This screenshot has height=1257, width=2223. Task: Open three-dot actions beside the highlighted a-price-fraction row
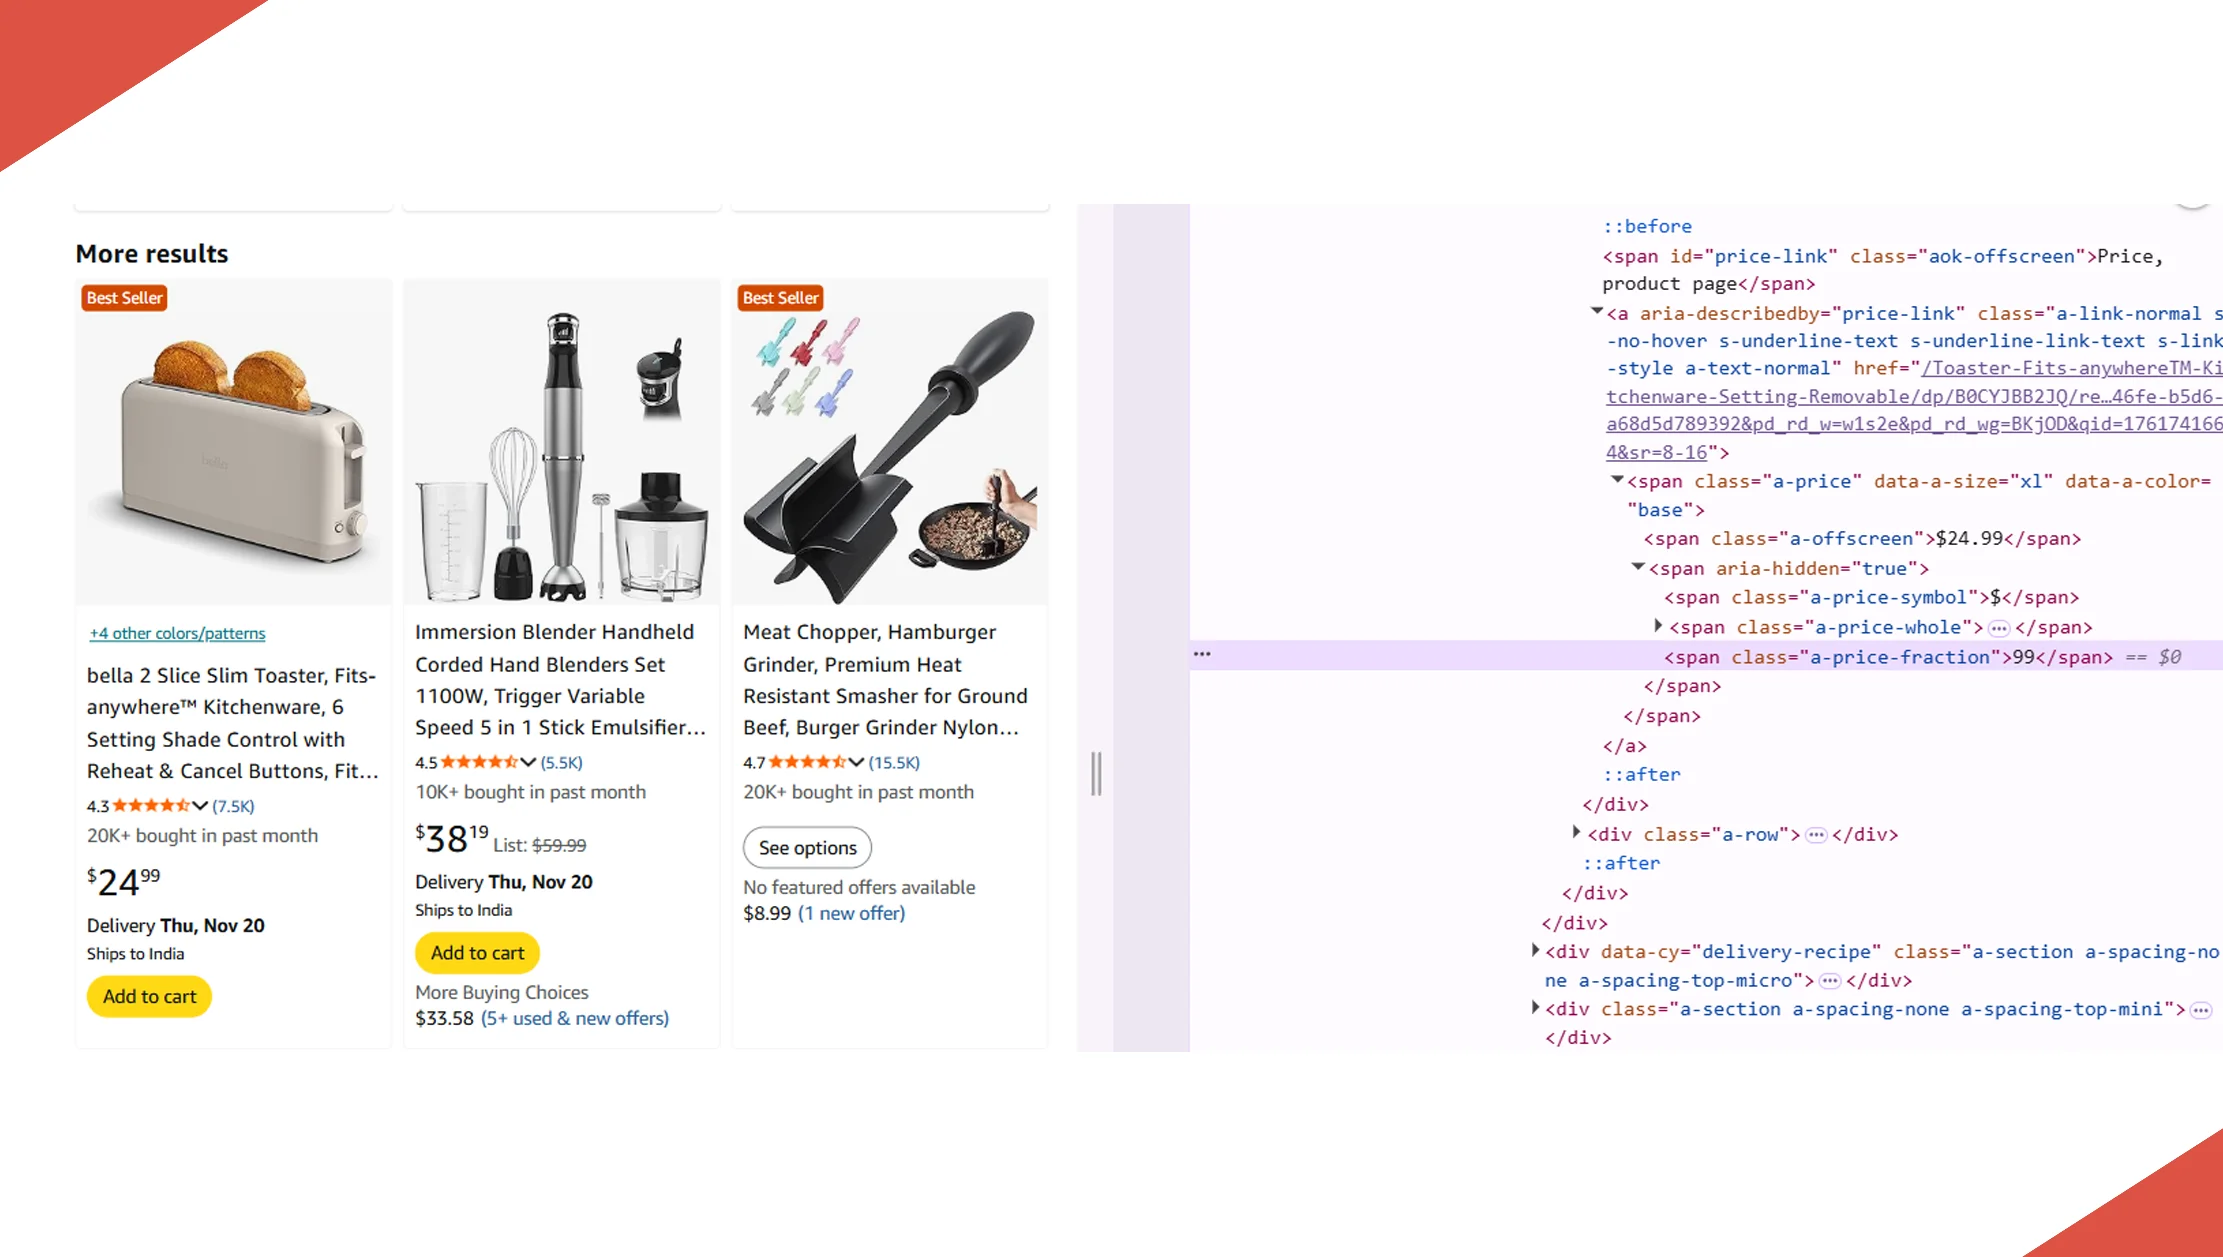(1202, 654)
